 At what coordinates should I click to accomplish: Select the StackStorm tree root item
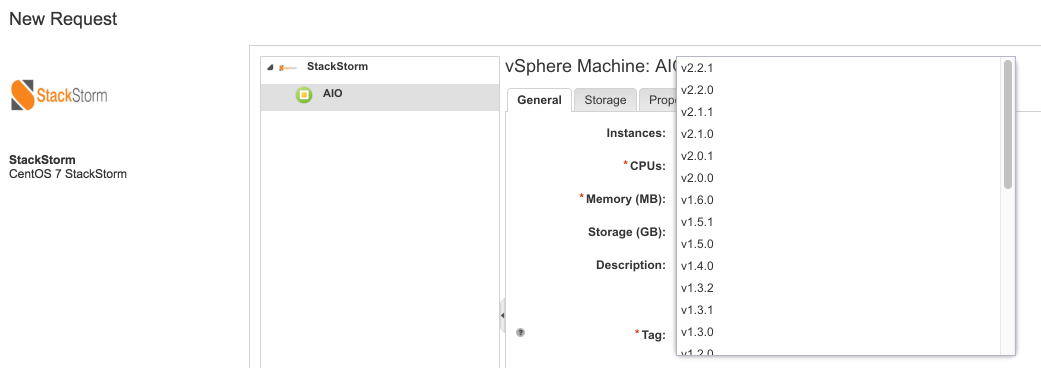pyautogui.click(x=337, y=66)
